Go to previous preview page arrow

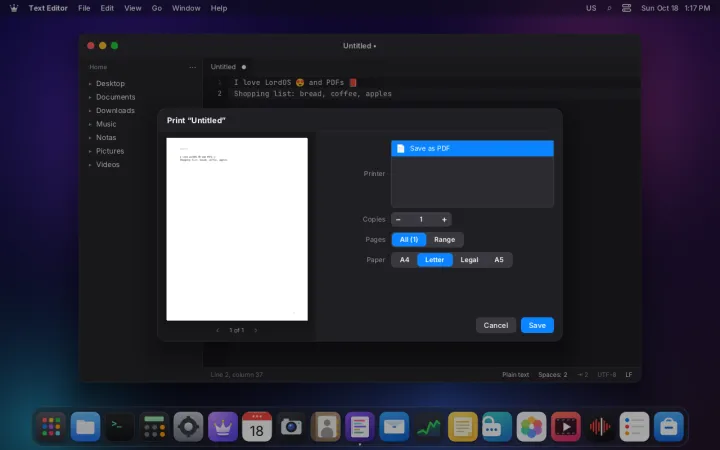218,330
